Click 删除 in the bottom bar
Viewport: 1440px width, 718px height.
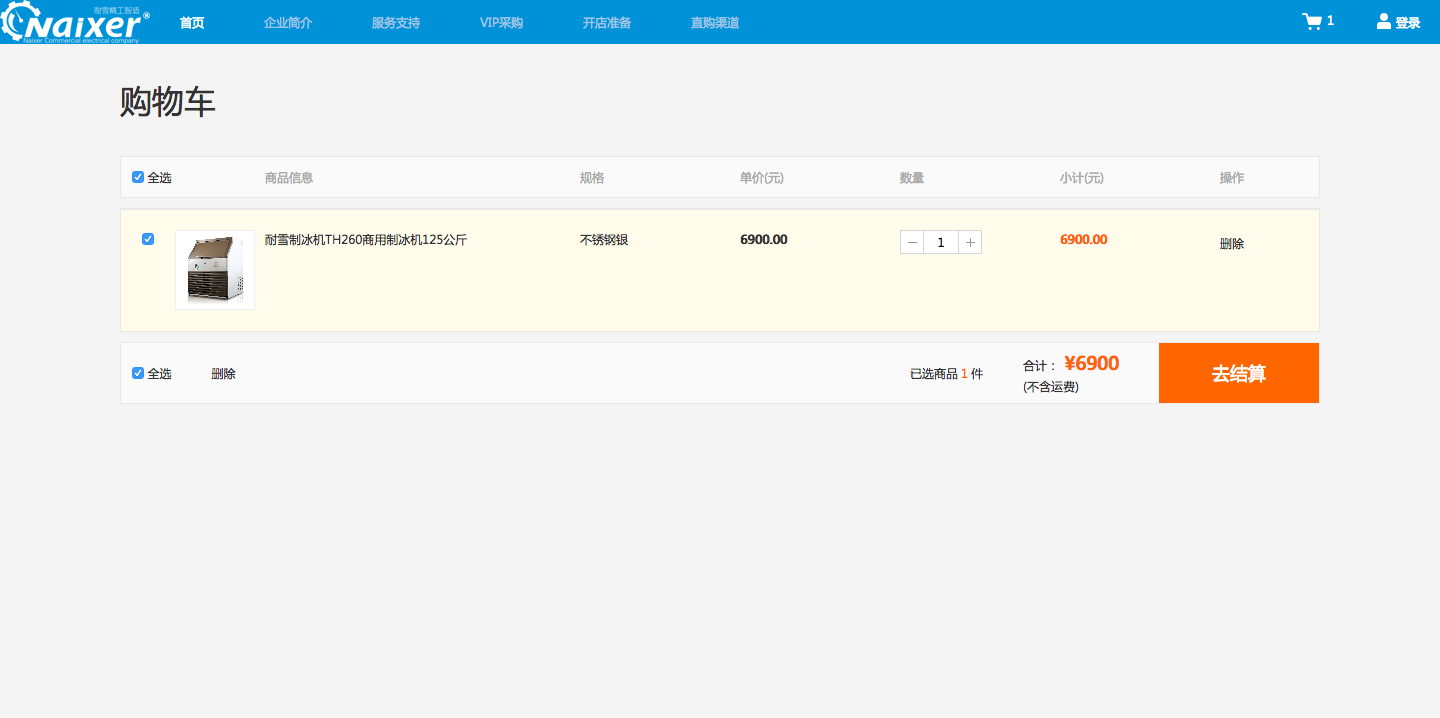coord(224,374)
